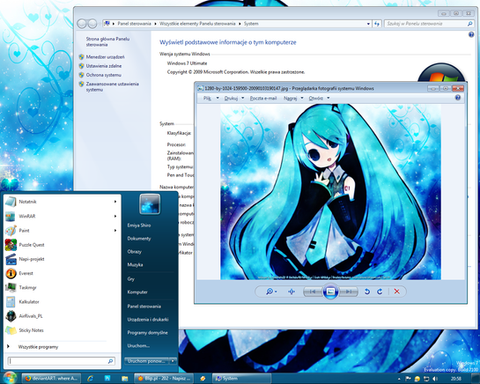Image resolution: width=480 pixels, height=384 pixels.
Task: Open Dokumenty from the Start menu
Action: (139, 238)
